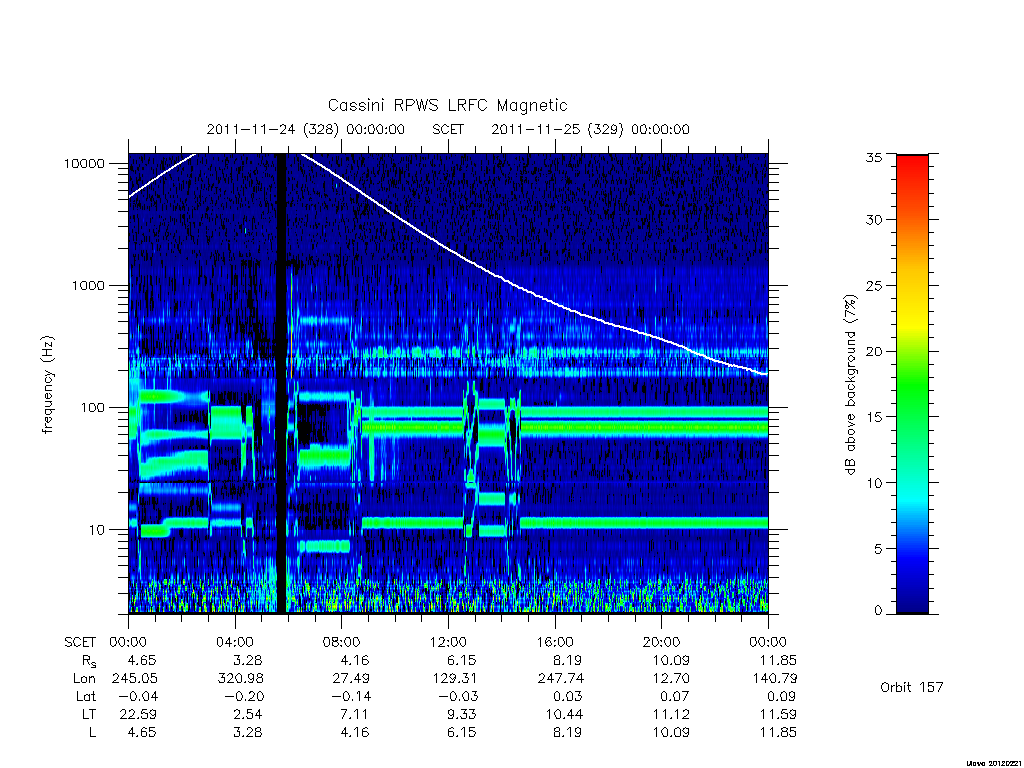Image resolution: width=1024 pixels, height=768 pixels.
Task: Click the 'LT' row label
Action: [88, 714]
